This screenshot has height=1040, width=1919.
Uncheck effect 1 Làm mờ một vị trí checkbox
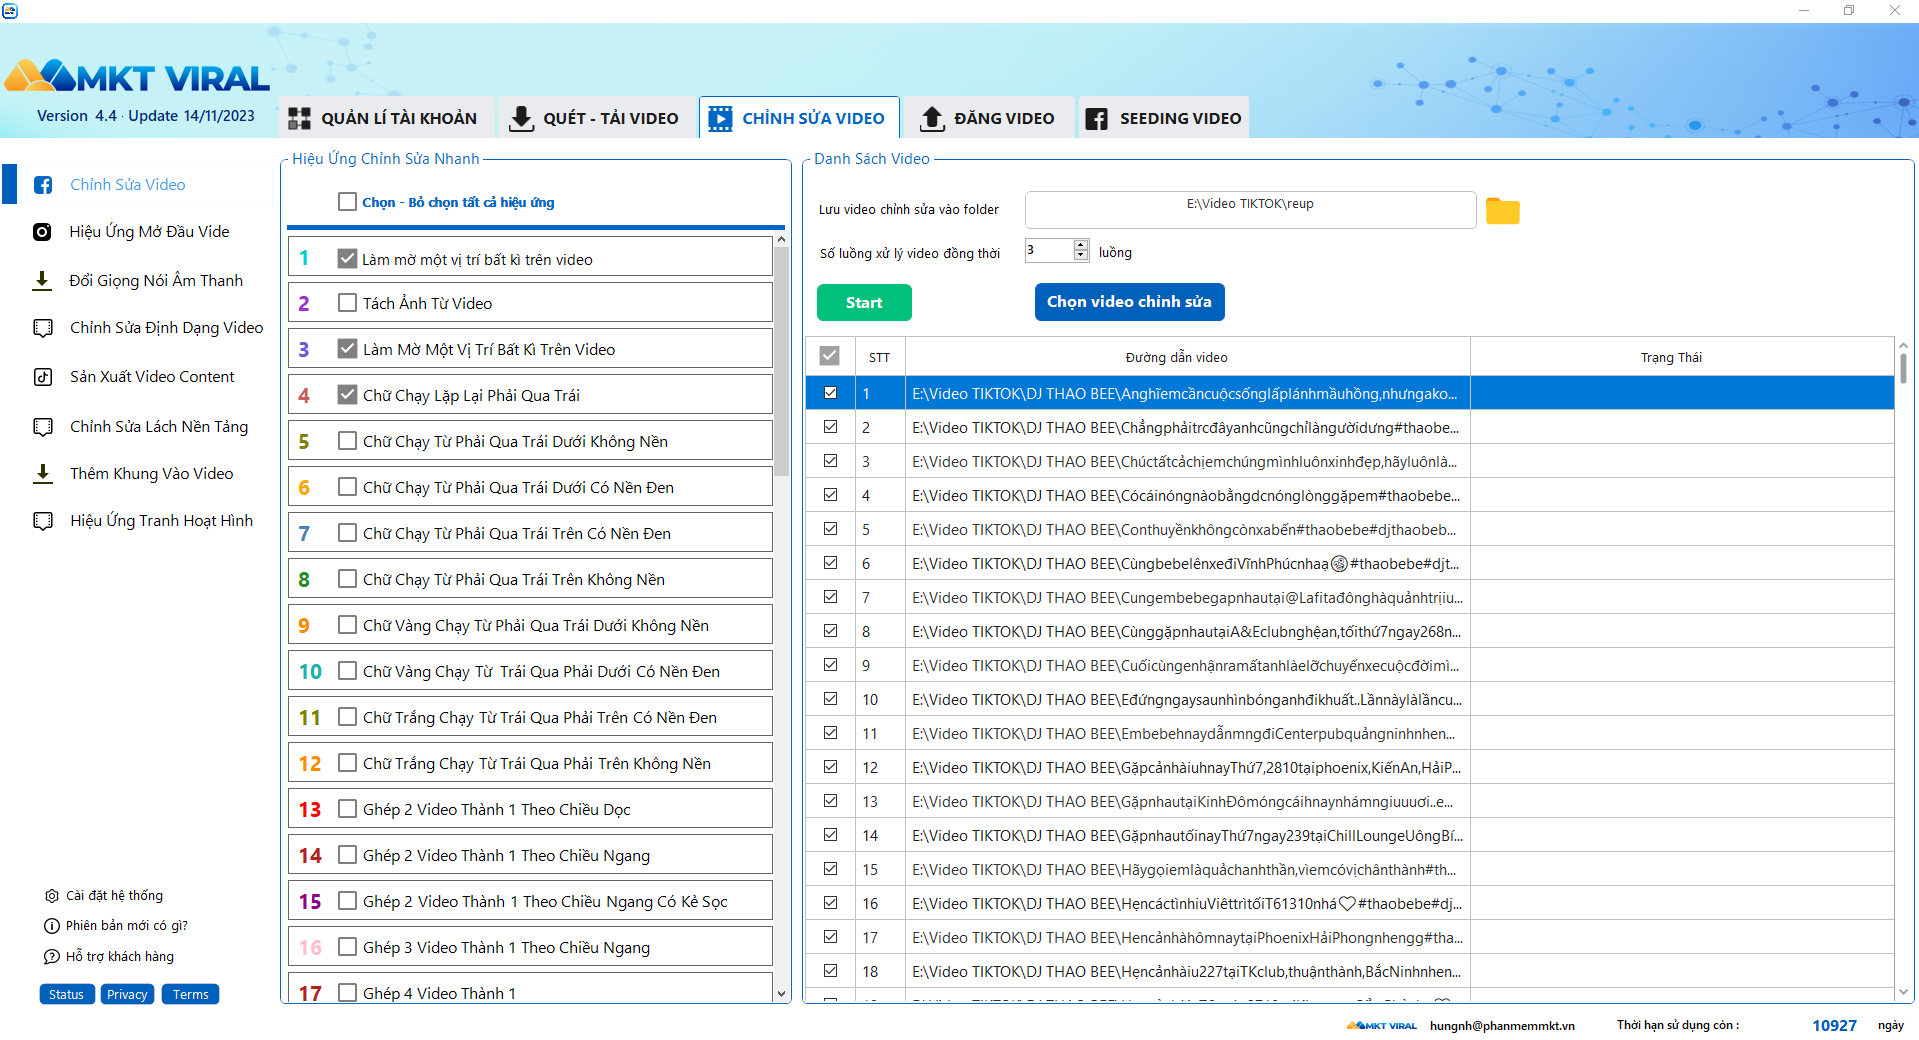pos(347,258)
